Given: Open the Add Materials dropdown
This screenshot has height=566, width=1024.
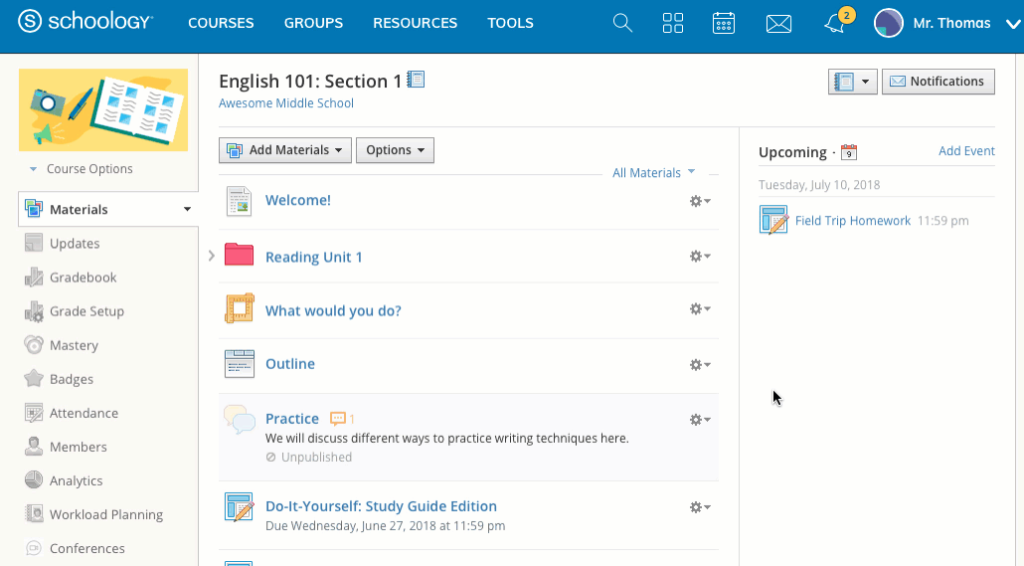Looking at the screenshot, I should 285,150.
